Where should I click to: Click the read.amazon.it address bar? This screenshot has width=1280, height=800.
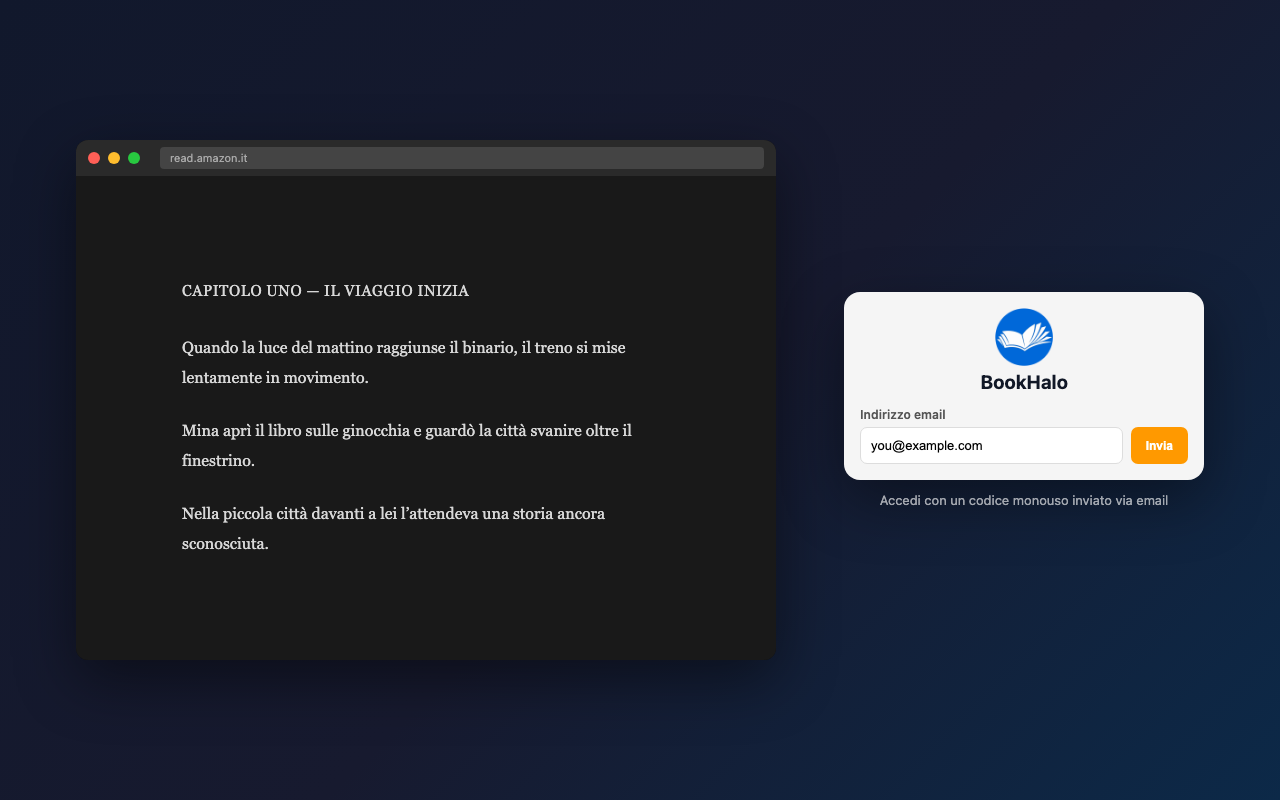(462, 158)
